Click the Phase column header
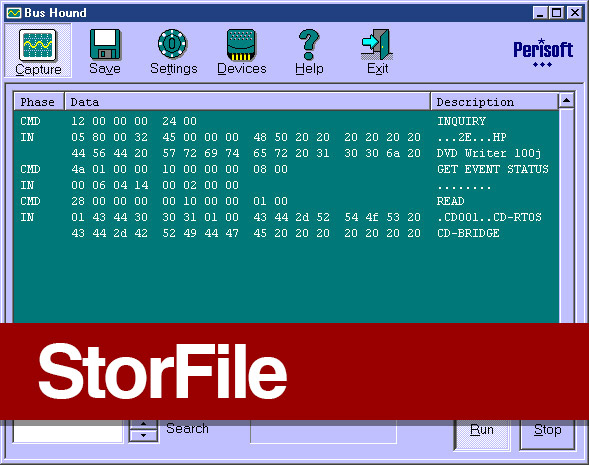 point(39,102)
